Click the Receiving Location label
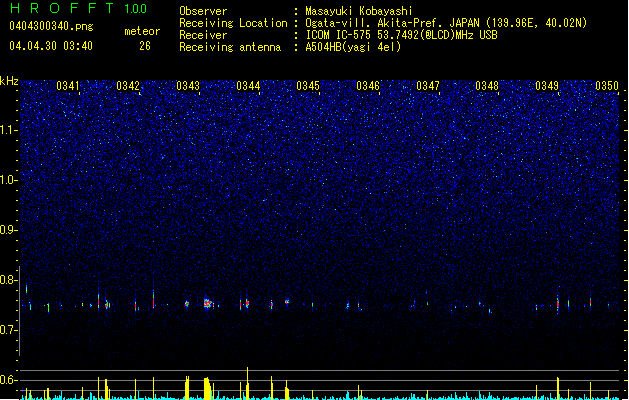The width and height of the screenshot is (629, 400). tap(233, 23)
